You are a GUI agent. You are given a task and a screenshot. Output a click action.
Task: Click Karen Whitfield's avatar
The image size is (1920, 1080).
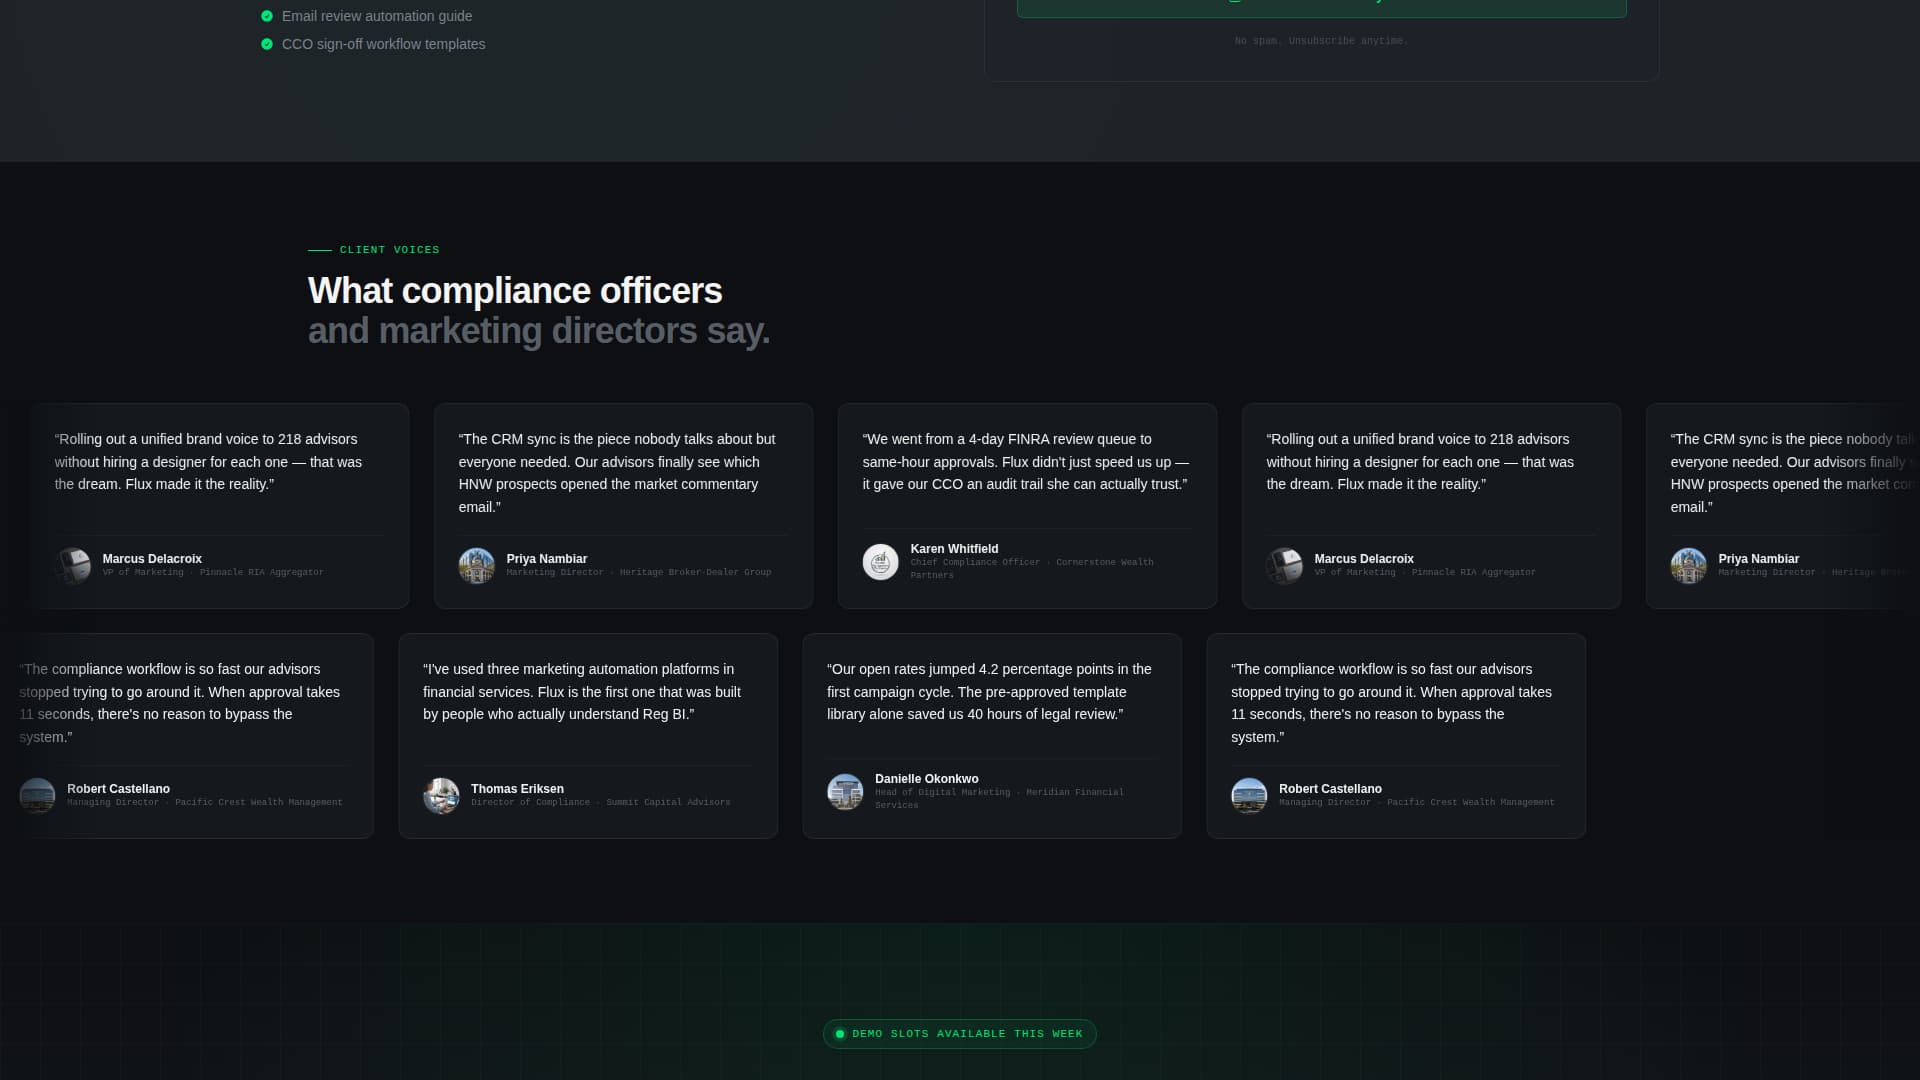[x=881, y=562]
